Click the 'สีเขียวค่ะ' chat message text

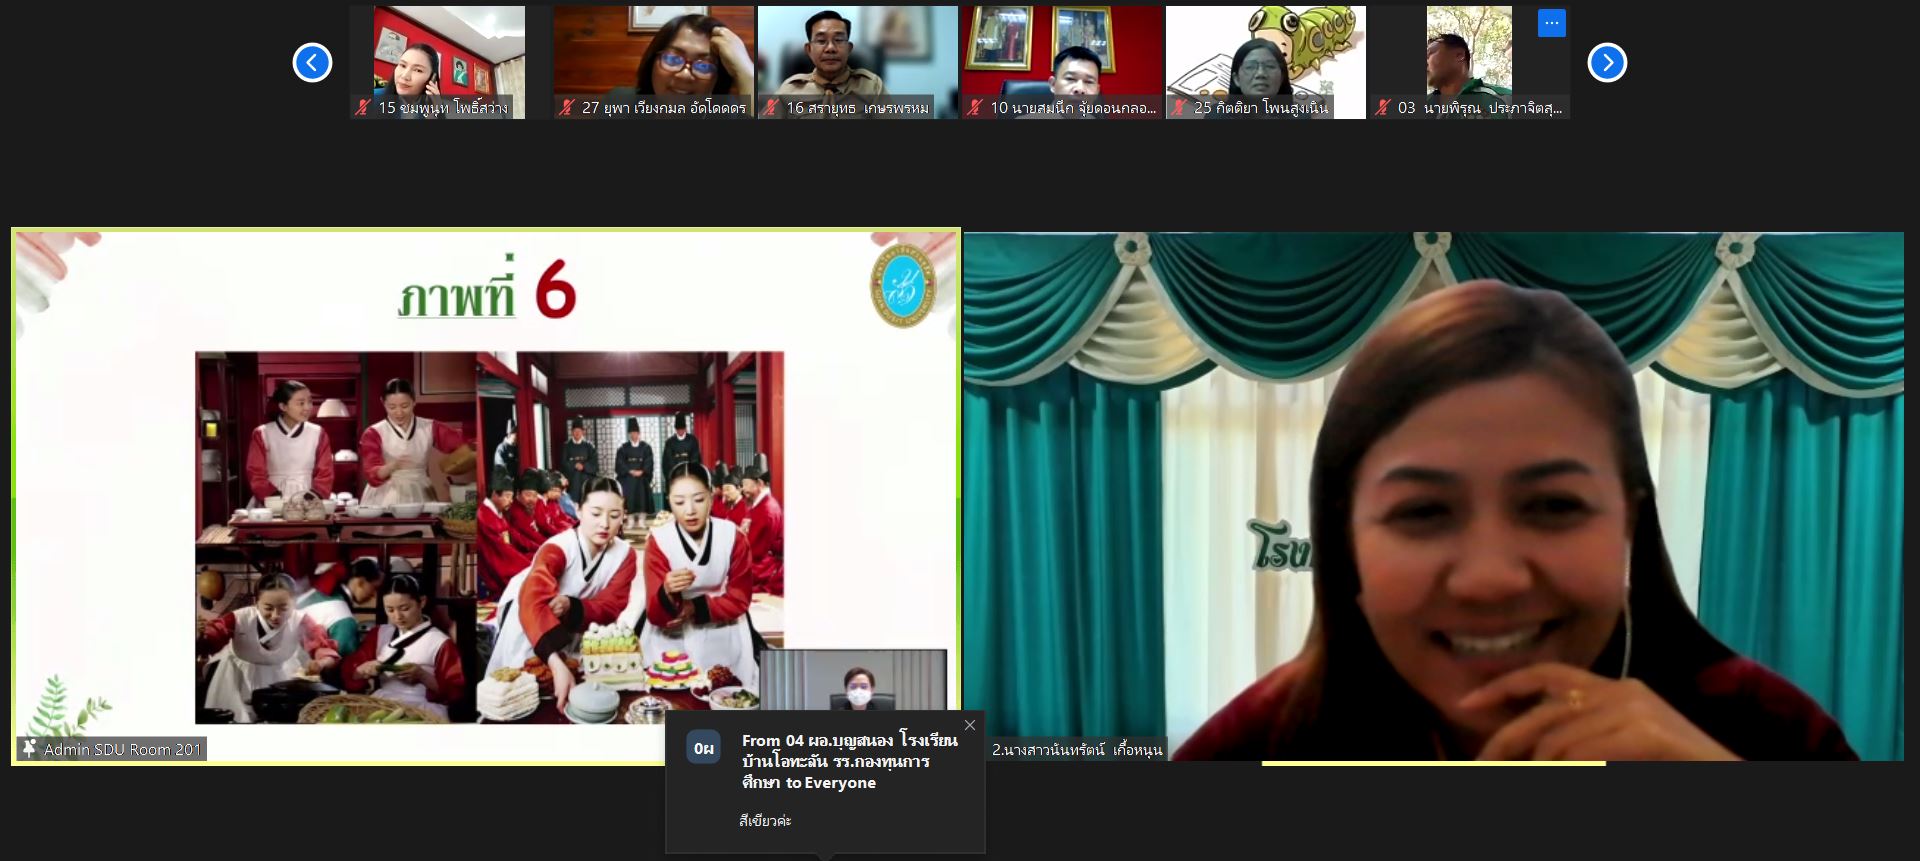765,820
